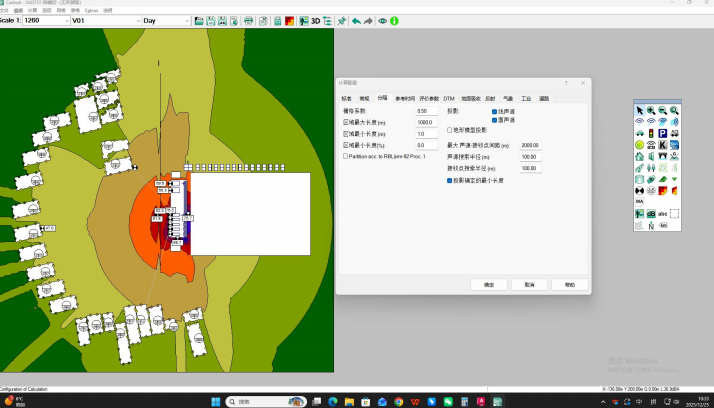This screenshot has height=408, width=714.
Task: Select the green circle receiver tool
Action: click(639, 145)
